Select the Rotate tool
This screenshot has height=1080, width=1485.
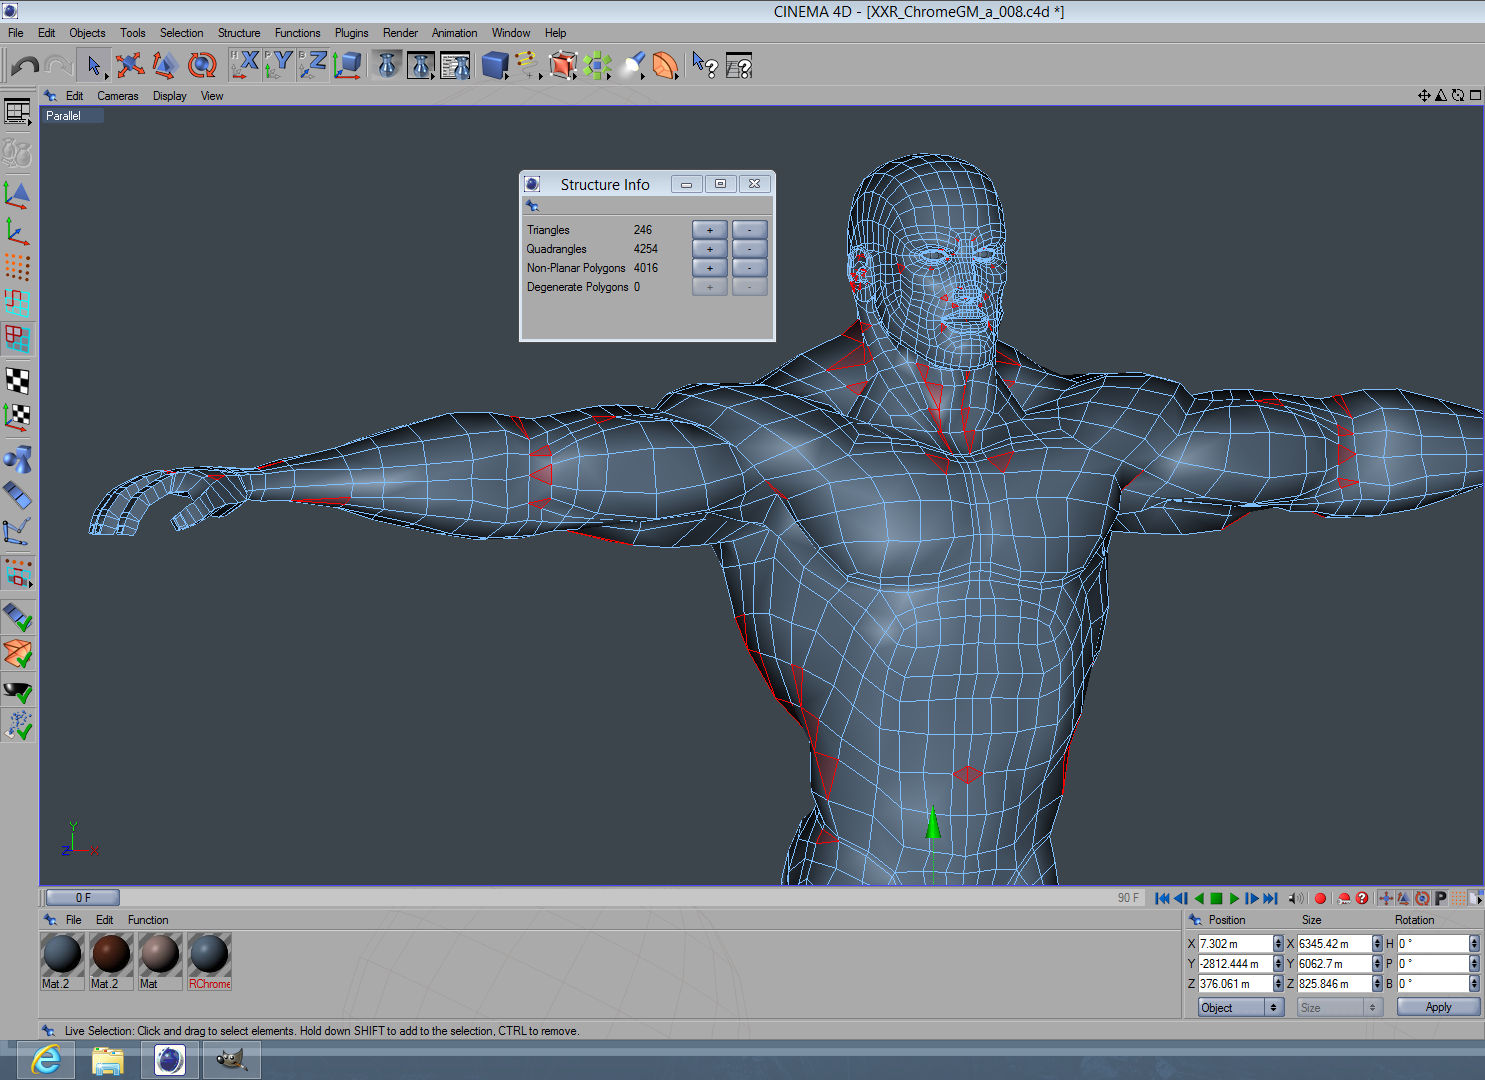(x=202, y=66)
